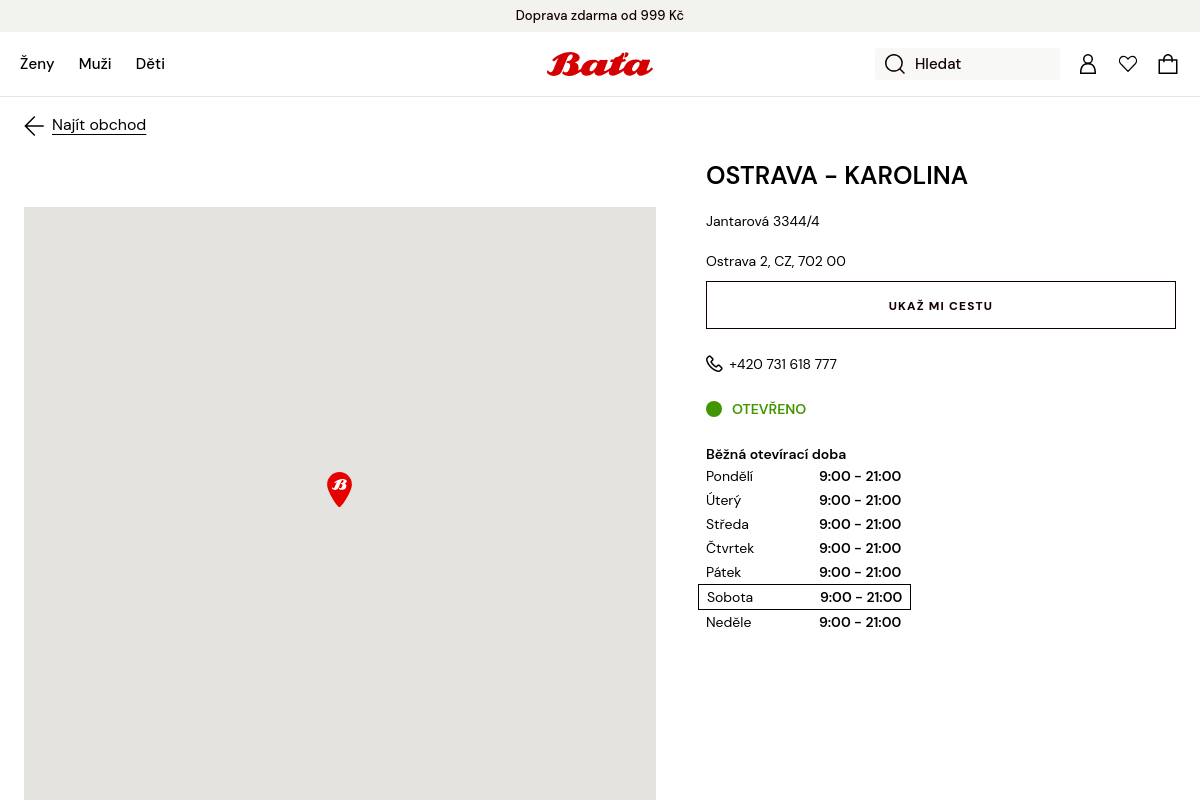Image resolution: width=1200 pixels, height=800 pixels.
Task: Click the green open status dot
Action: pos(714,409)
